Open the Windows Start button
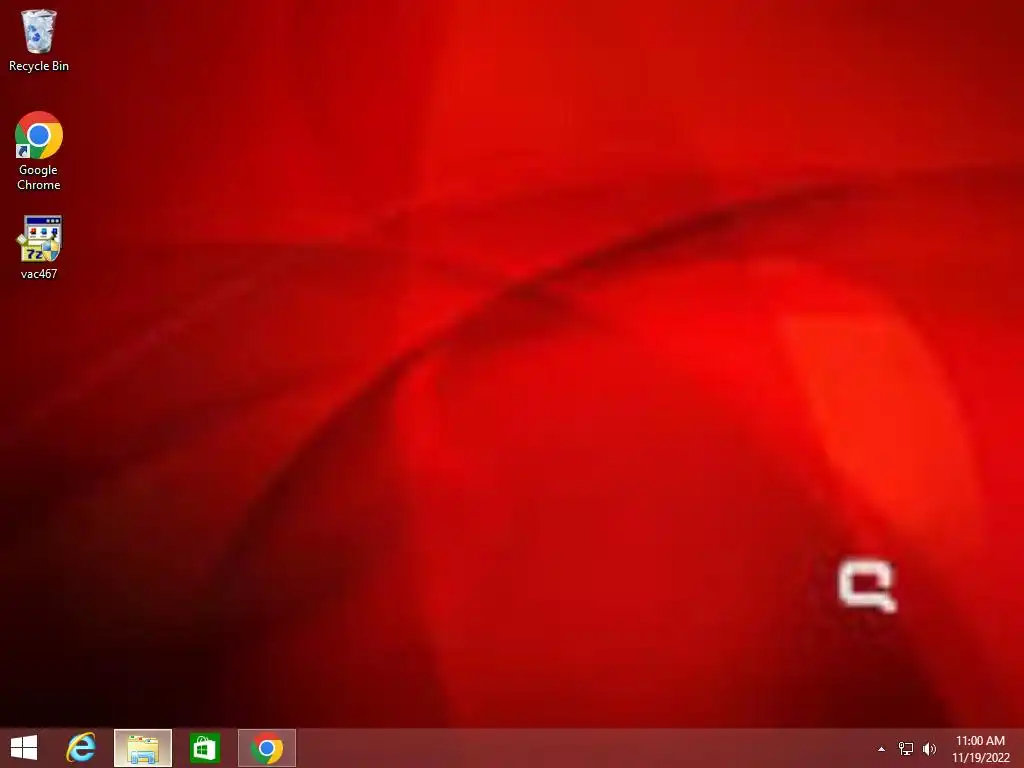The height and width of the screenshot is (768, 1024). point(24,748)
